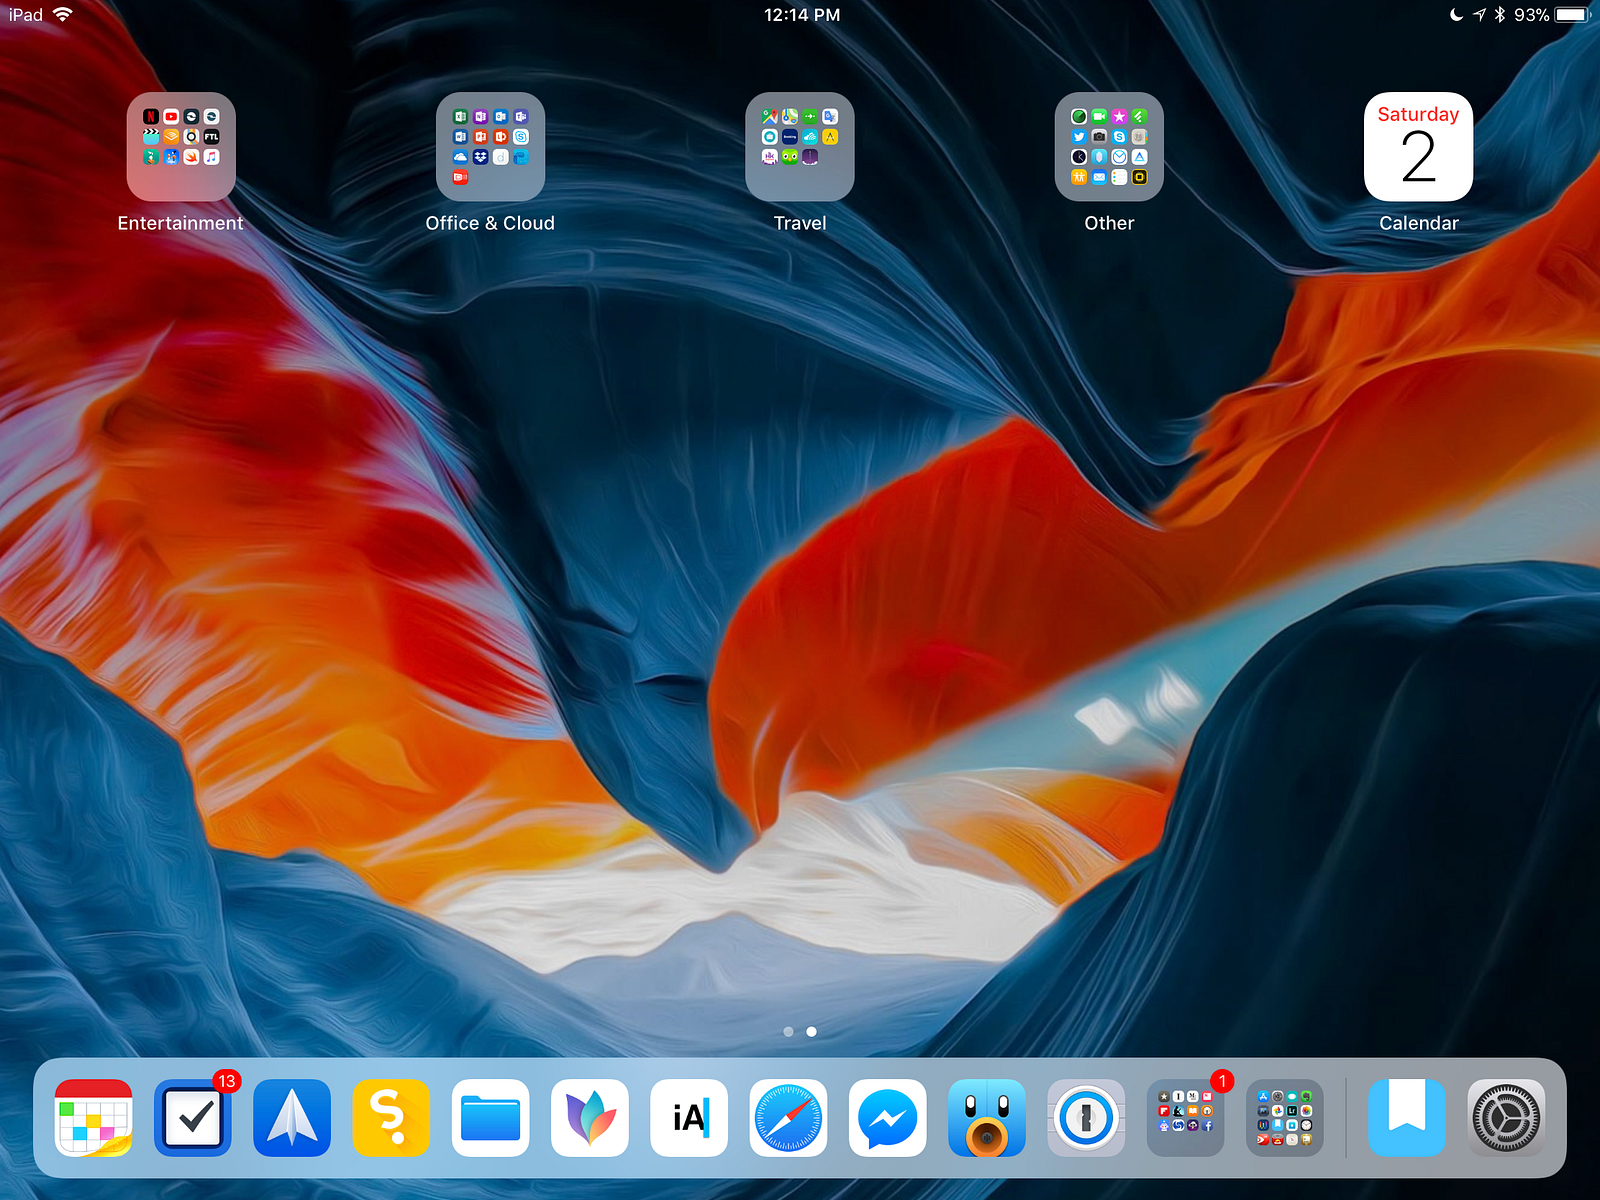Select the second home screen page dot
The image size is (1600, 1200).
click(x=811, y=1031)
